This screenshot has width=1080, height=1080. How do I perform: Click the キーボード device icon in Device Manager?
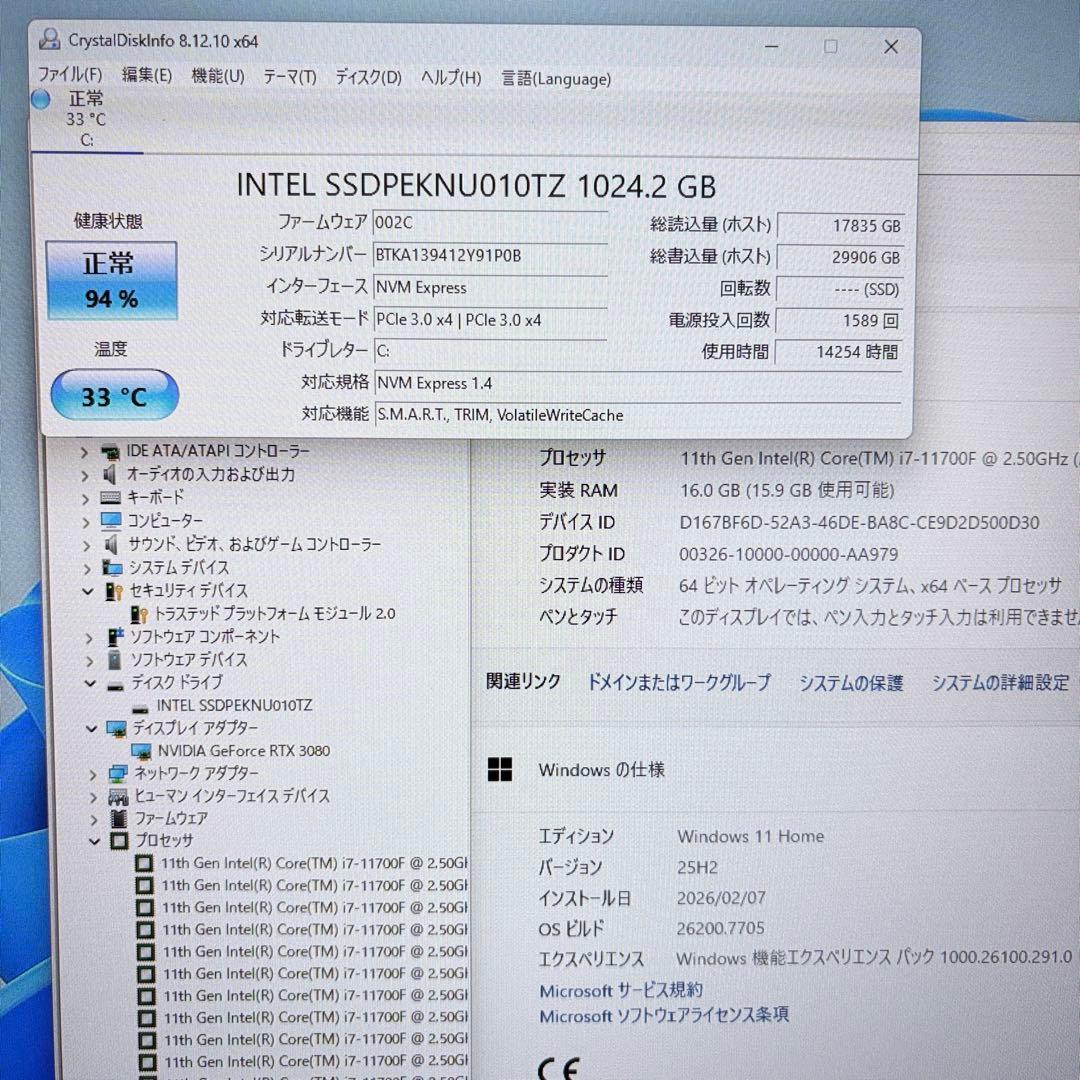[x=110, y=497]
